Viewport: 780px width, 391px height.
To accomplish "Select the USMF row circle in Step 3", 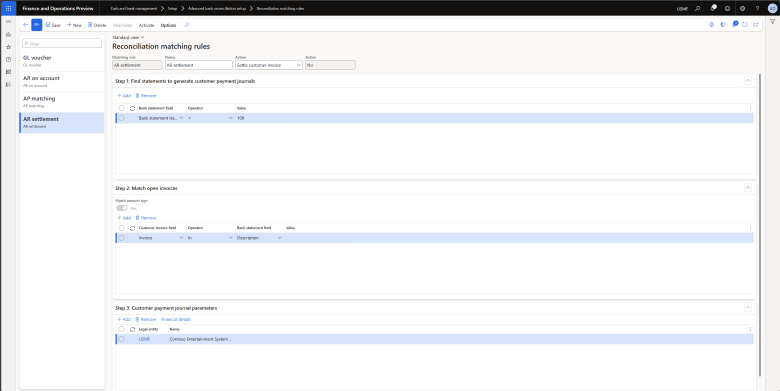I will [121, 339].
